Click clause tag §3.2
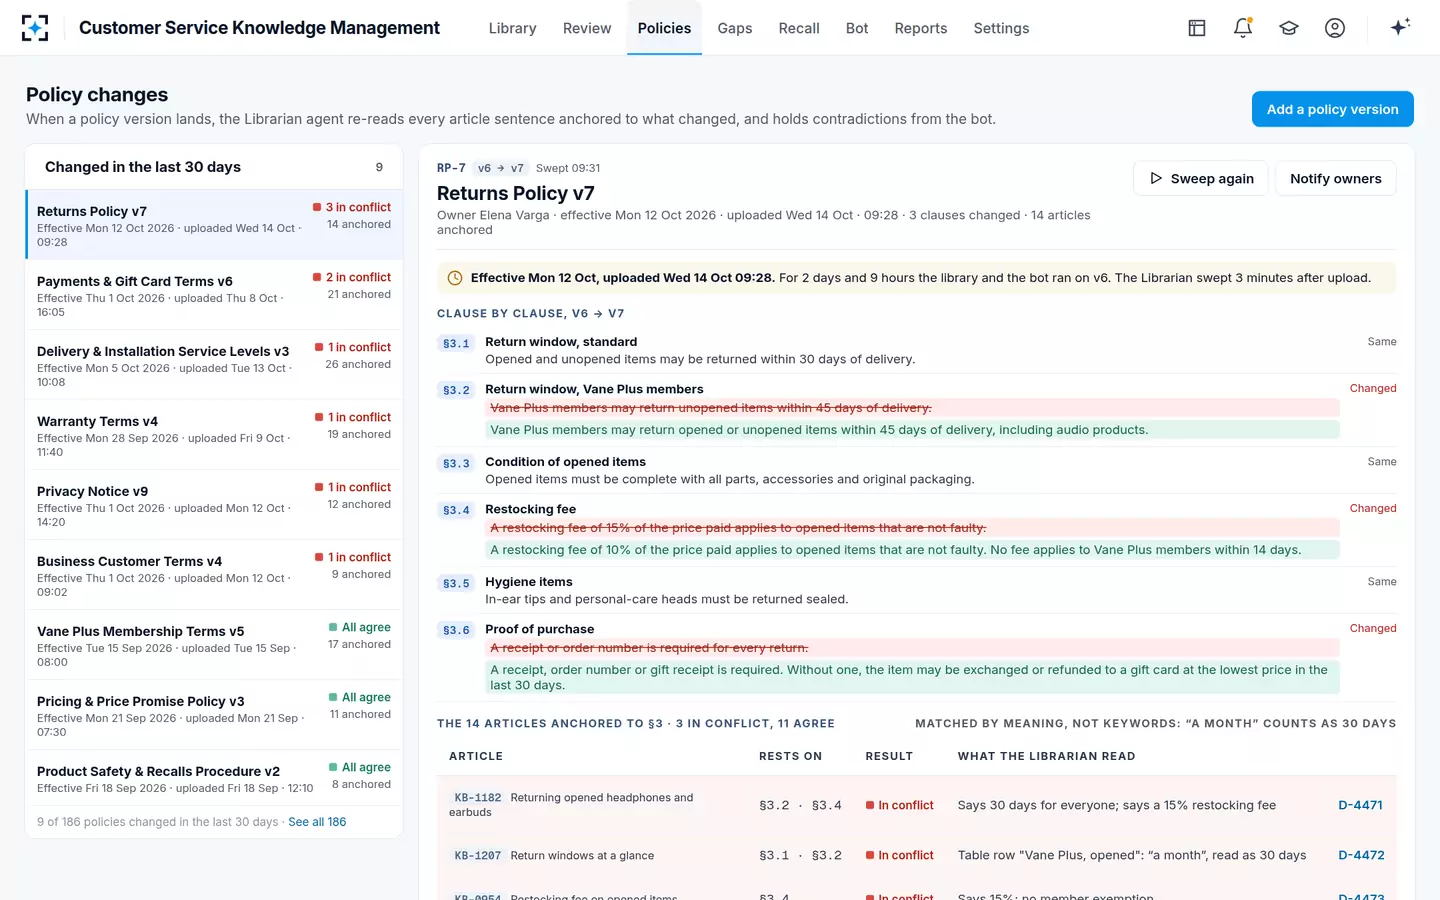This screenshot has width=1440, height=900. tap(456, 390)
